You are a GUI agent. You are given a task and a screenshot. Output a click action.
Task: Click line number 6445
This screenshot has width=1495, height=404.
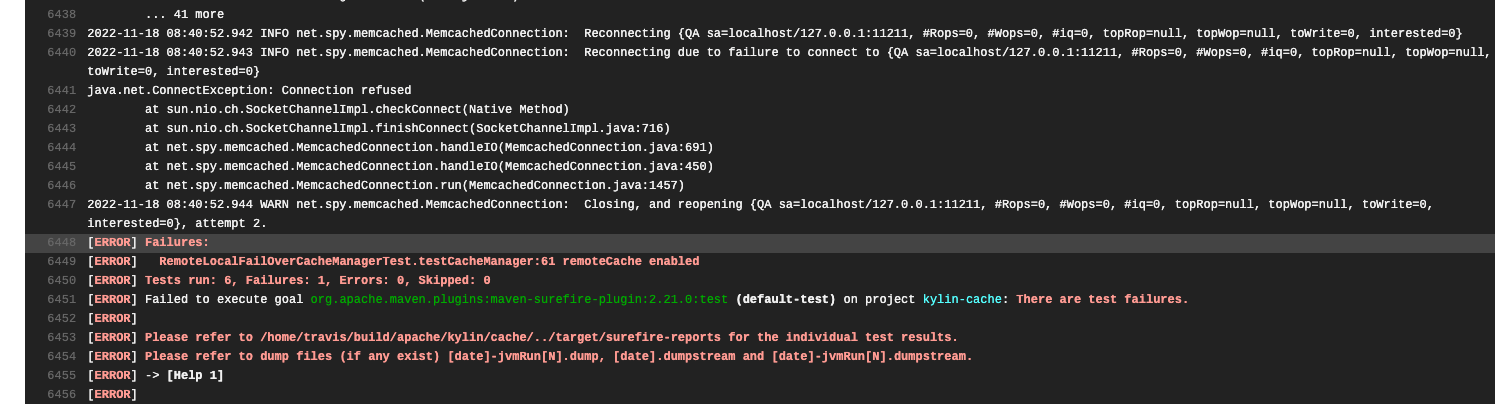click(61, 167)
